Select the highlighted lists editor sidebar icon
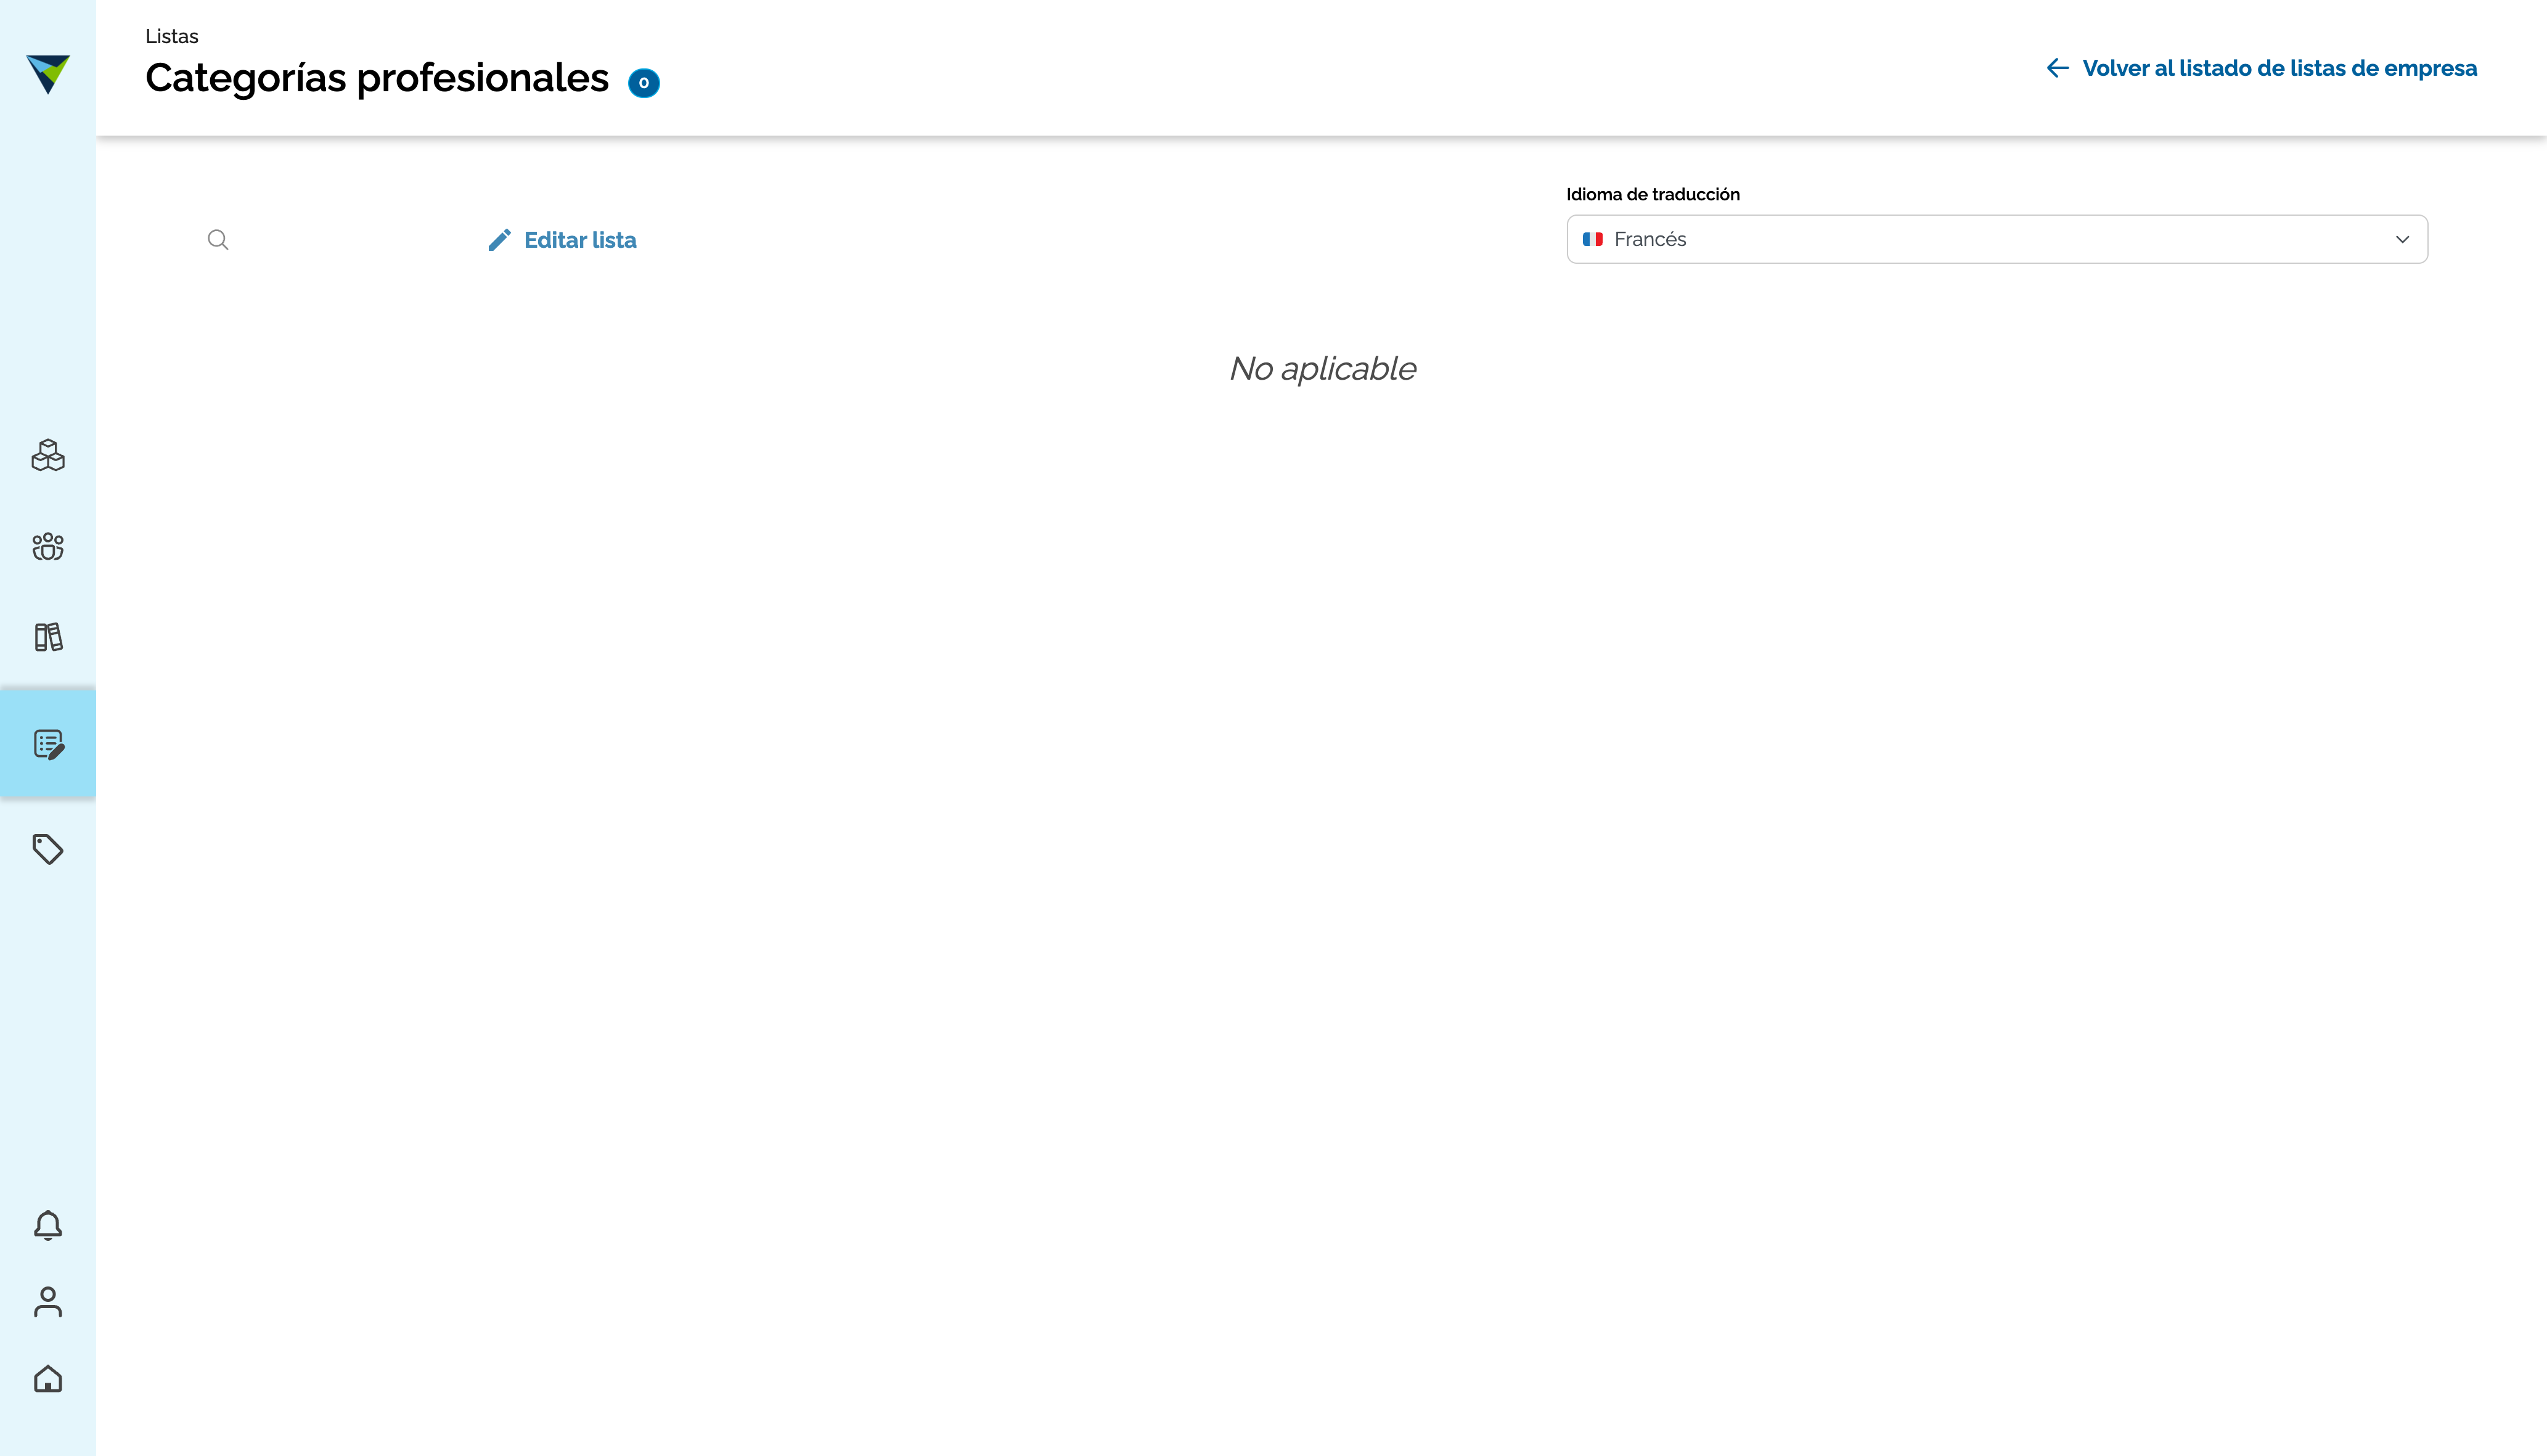Image resolution: width=2547 pixels, height=1456 pixels. (48, 744)
